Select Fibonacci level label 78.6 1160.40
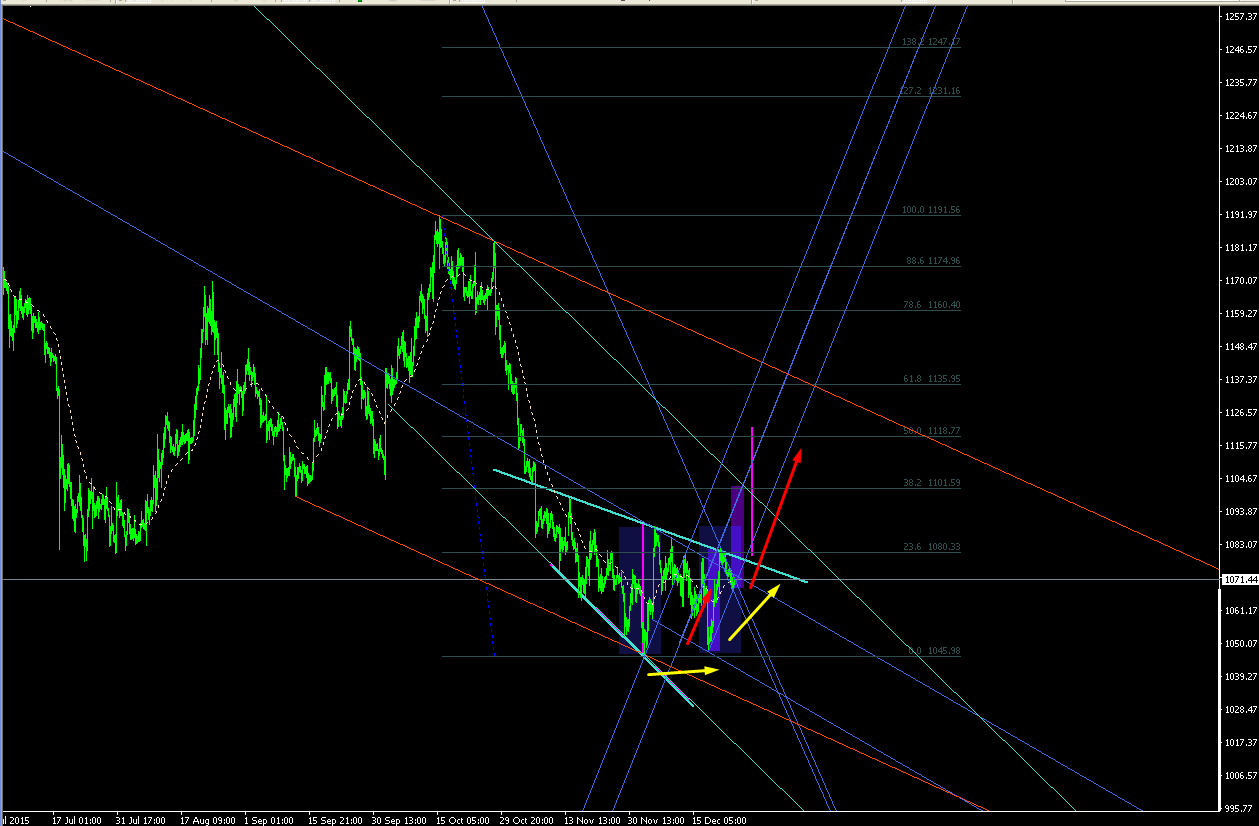 (x=933, y=305)
